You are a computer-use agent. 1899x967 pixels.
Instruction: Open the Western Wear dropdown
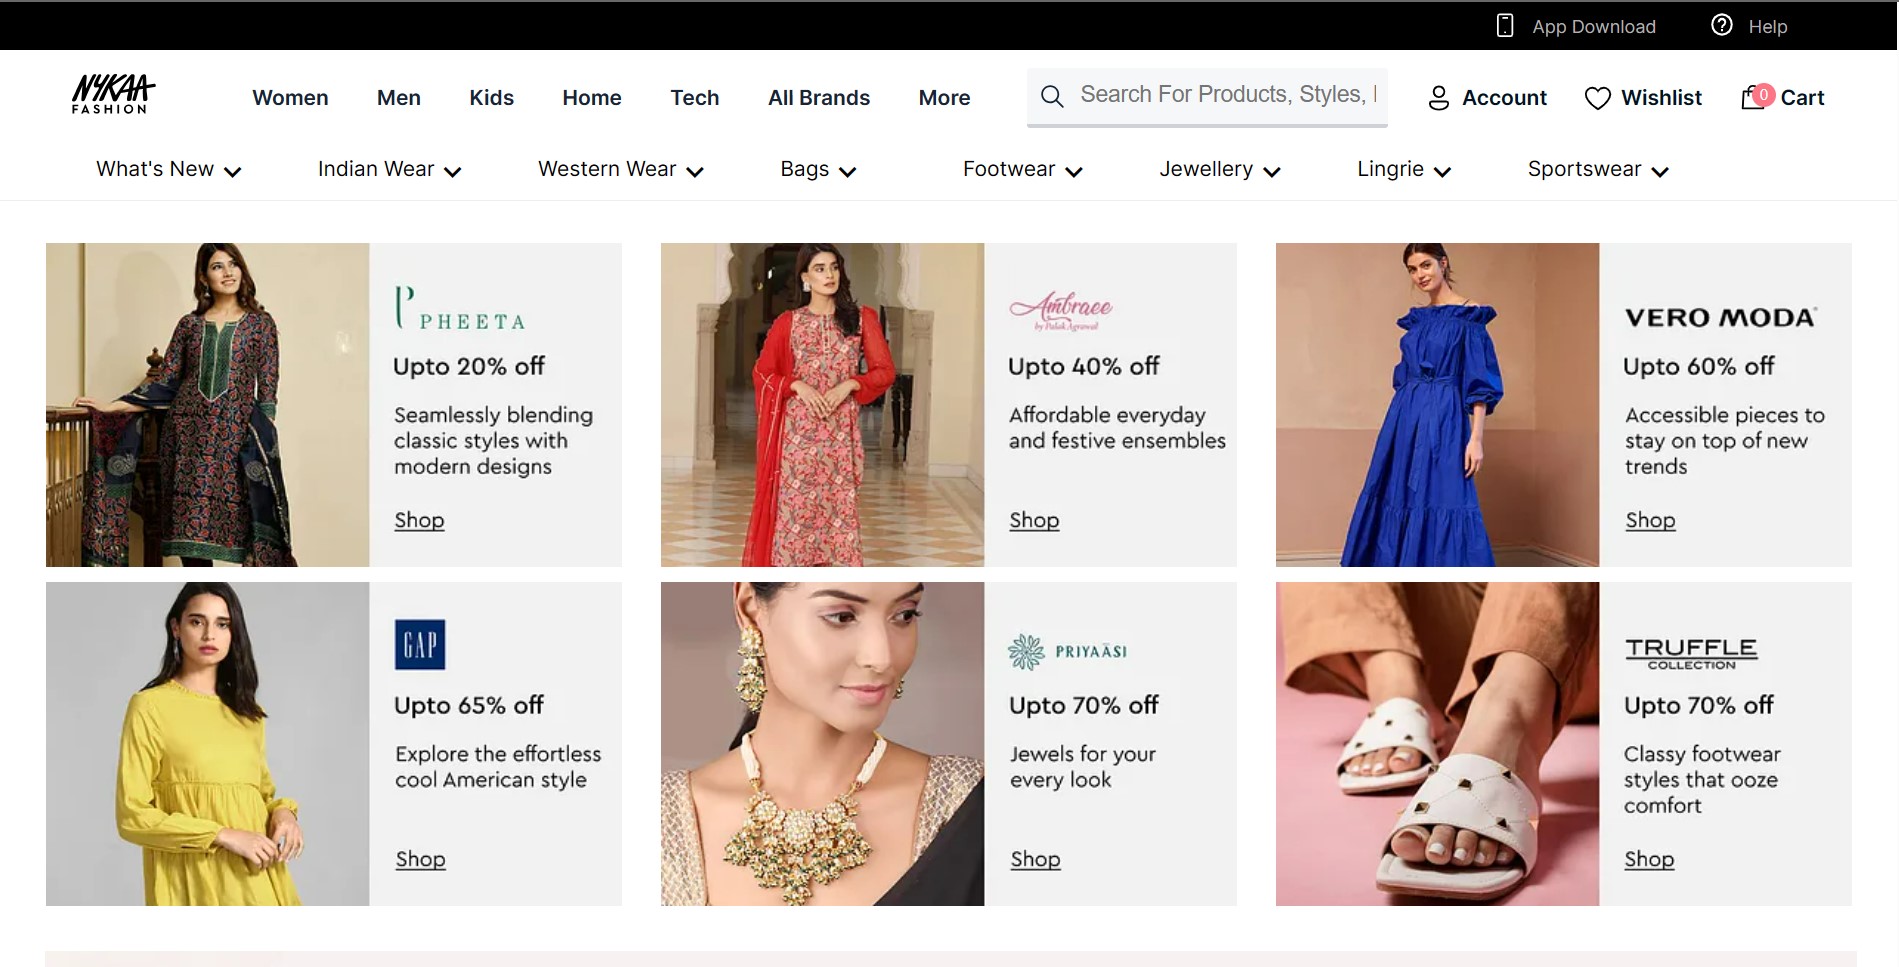619,169
